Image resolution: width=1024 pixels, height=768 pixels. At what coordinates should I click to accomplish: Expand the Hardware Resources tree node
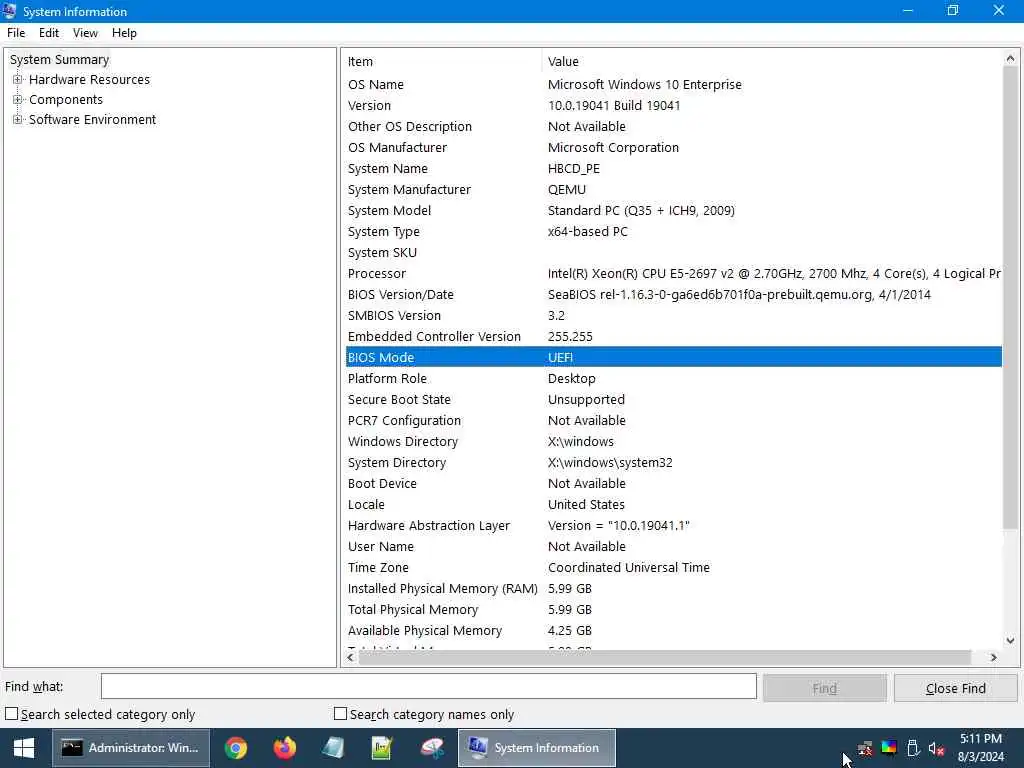click(18, 80)
